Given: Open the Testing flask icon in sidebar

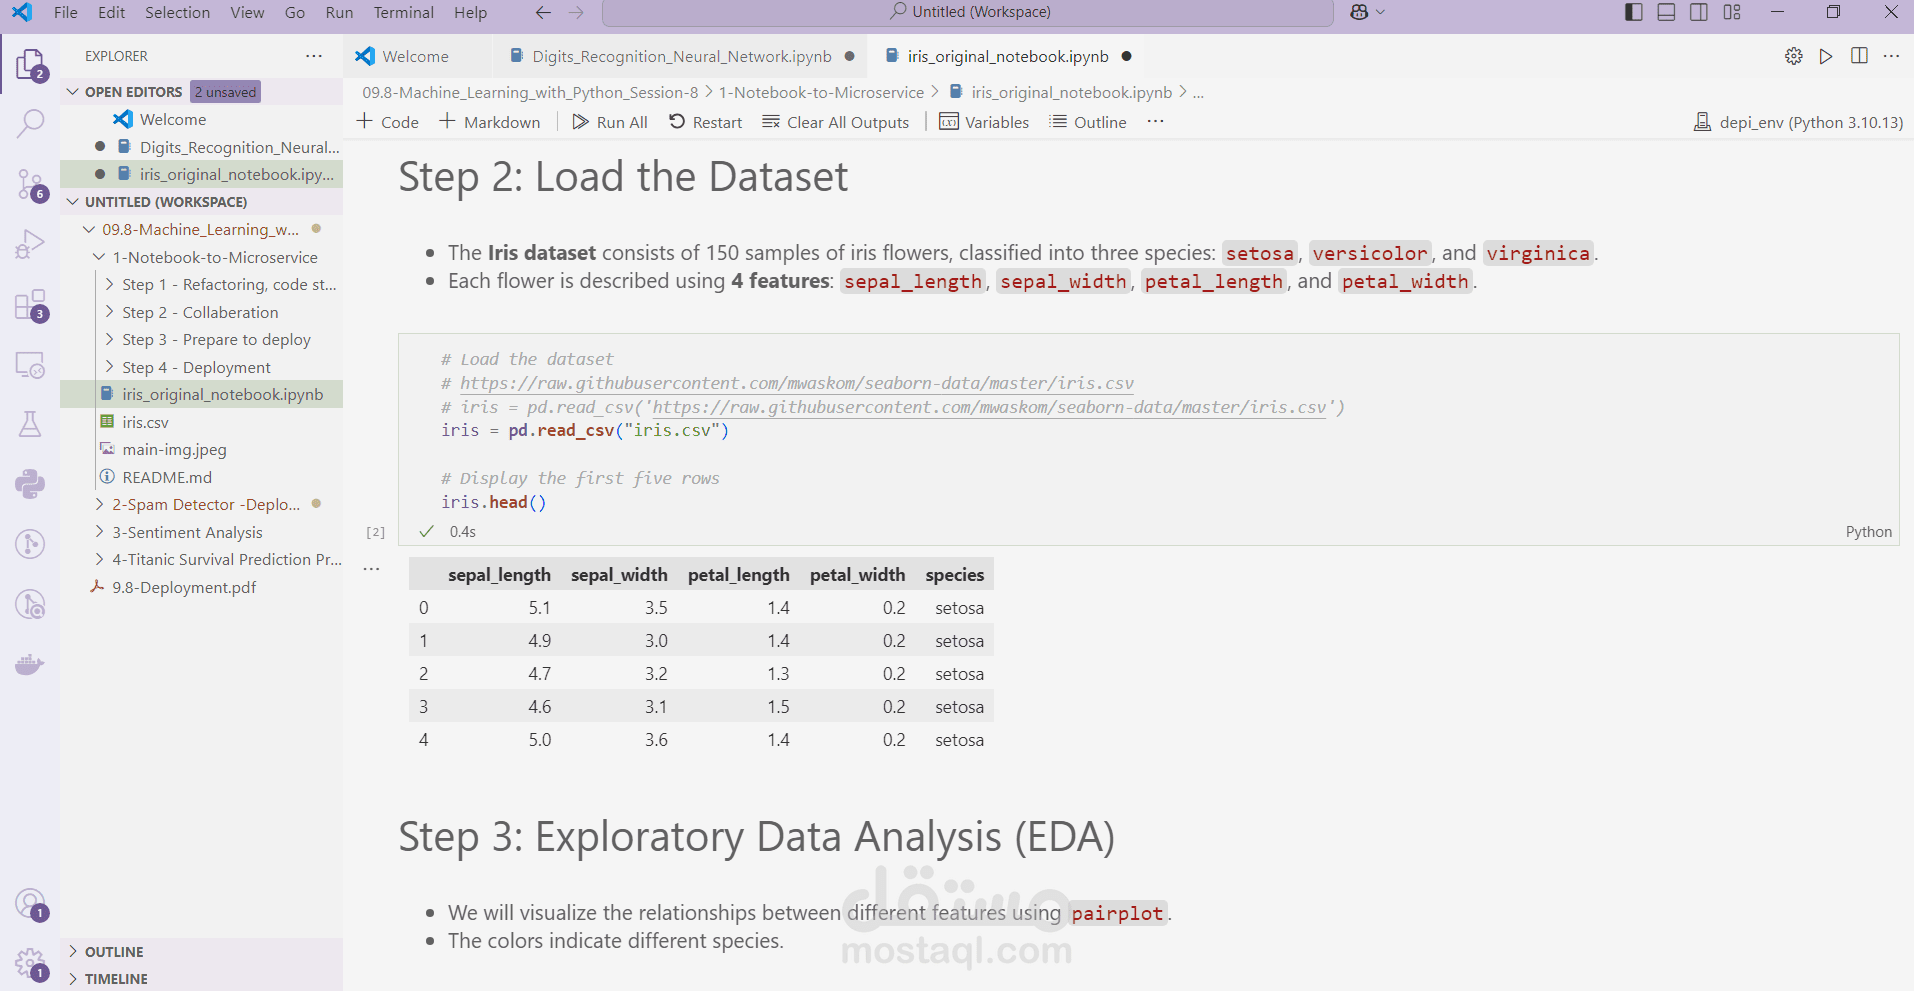Looking at the screenshot, I should point(30,423).
